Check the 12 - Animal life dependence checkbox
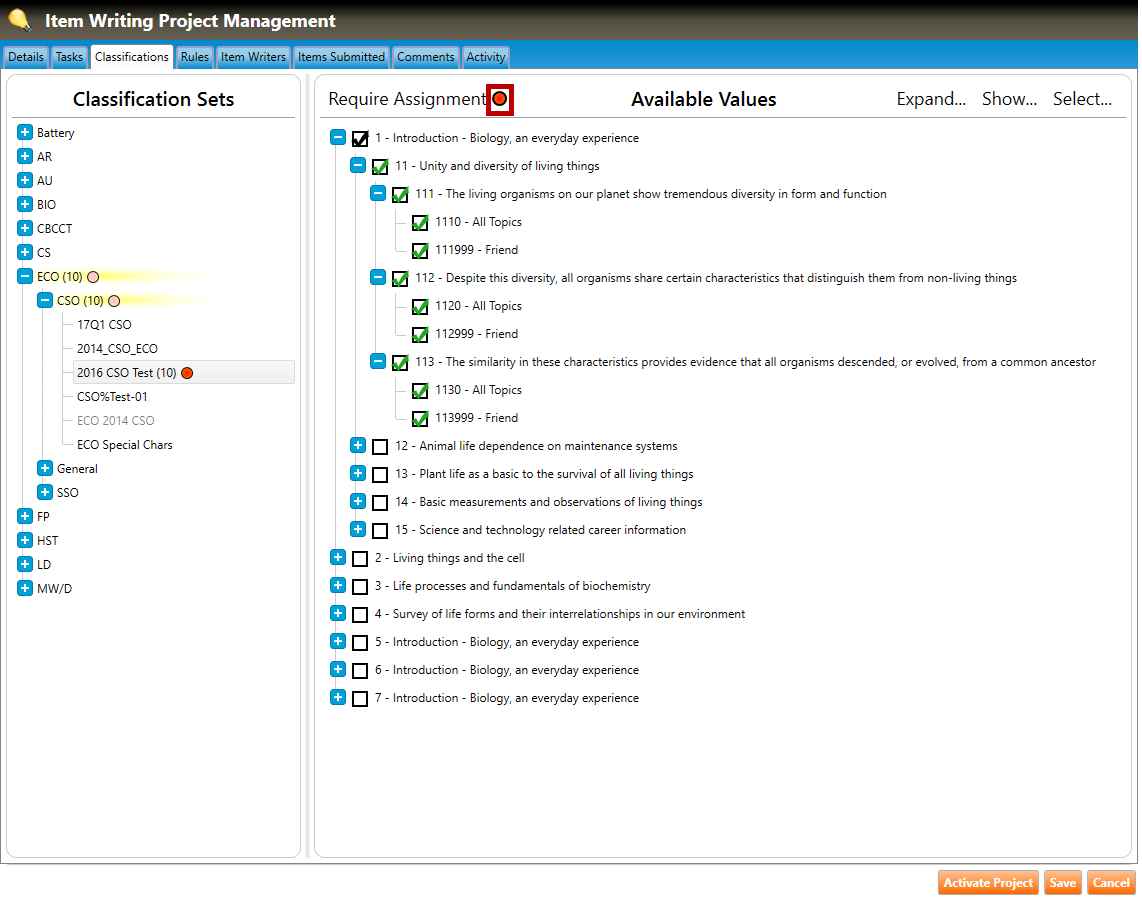 coord(380,447)
